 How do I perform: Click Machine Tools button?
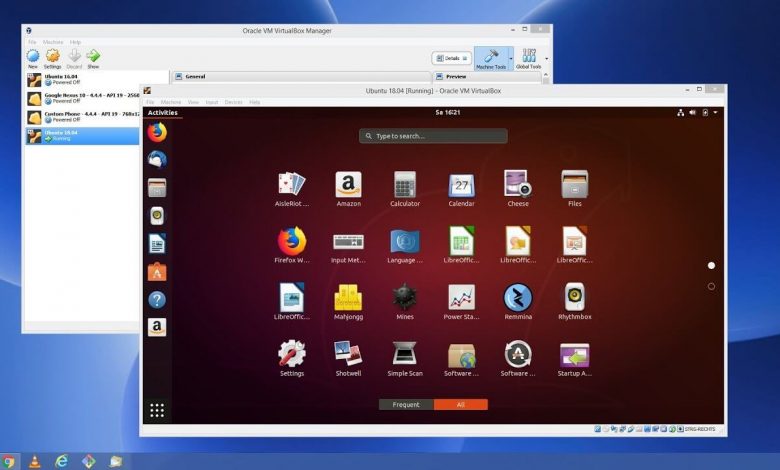[x=490, y=59]
